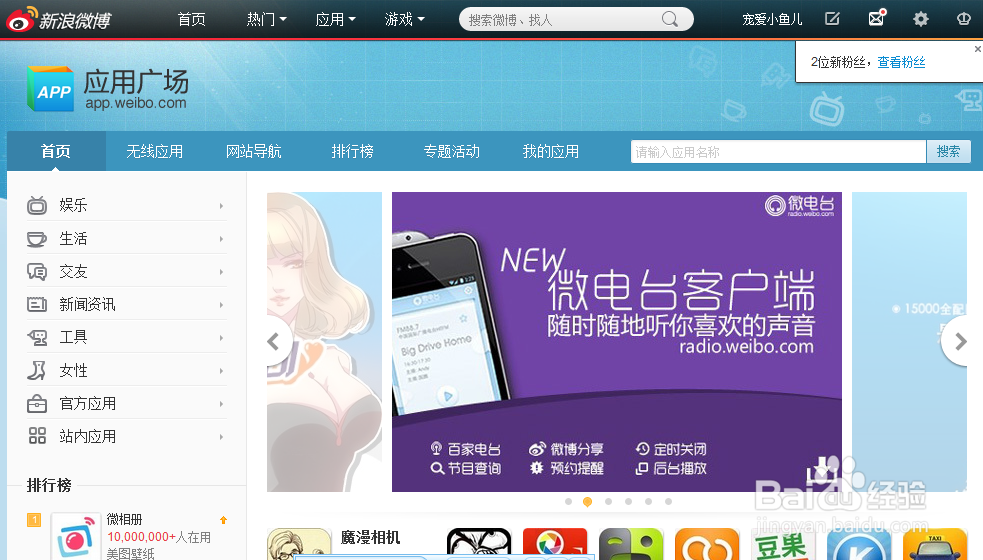Switch to the 我的应用 tab
The width and height of the screenshot is (983, 560).
[550, 151]
